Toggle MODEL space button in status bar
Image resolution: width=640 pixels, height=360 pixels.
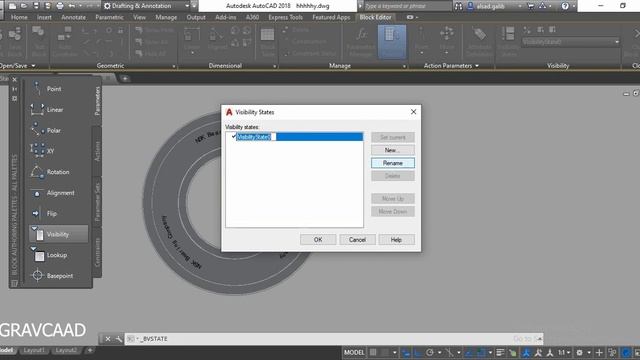coord(354,352)
